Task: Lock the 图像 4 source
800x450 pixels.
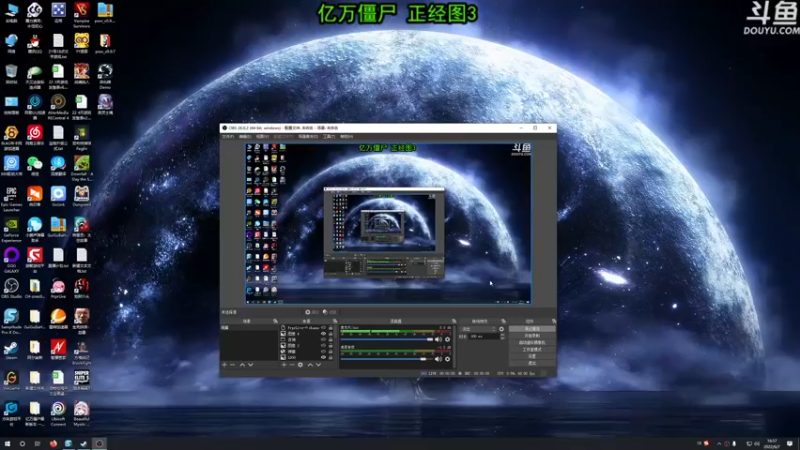Action: [331, 334]
